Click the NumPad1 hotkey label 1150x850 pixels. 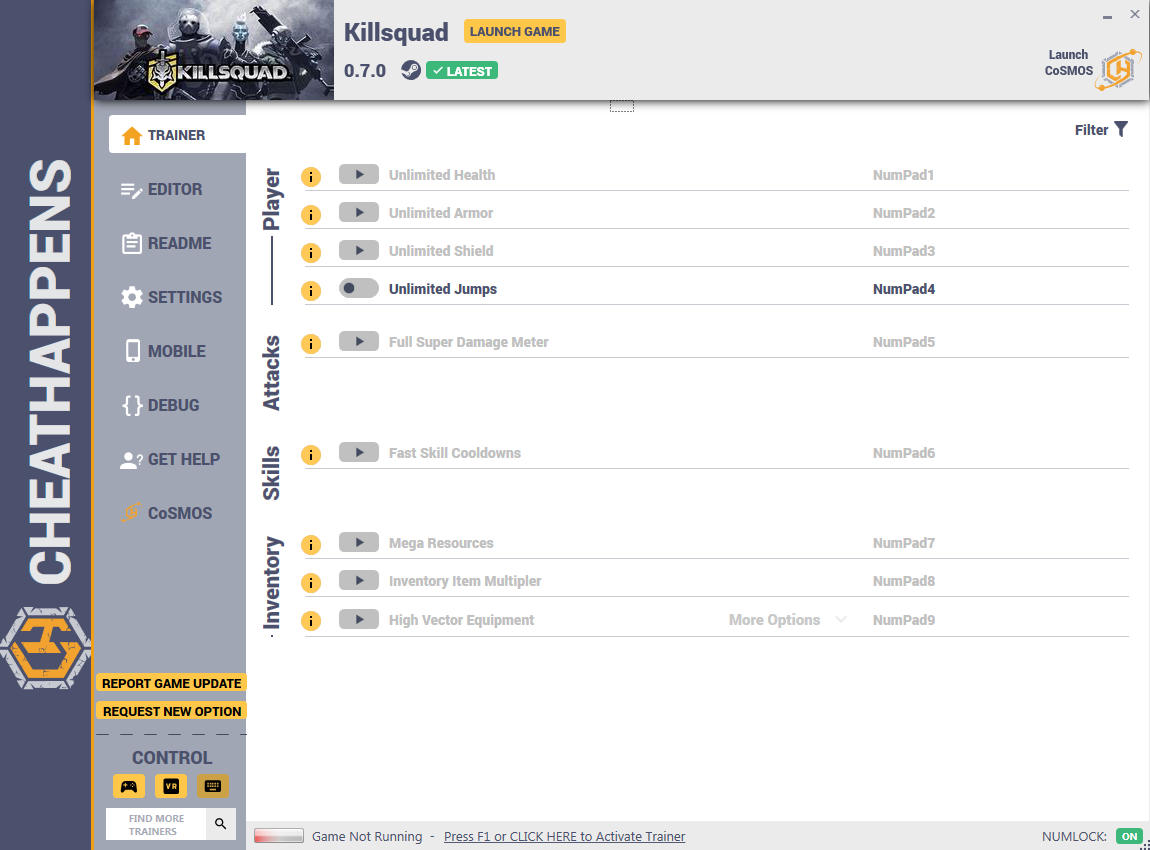point(904,175)
